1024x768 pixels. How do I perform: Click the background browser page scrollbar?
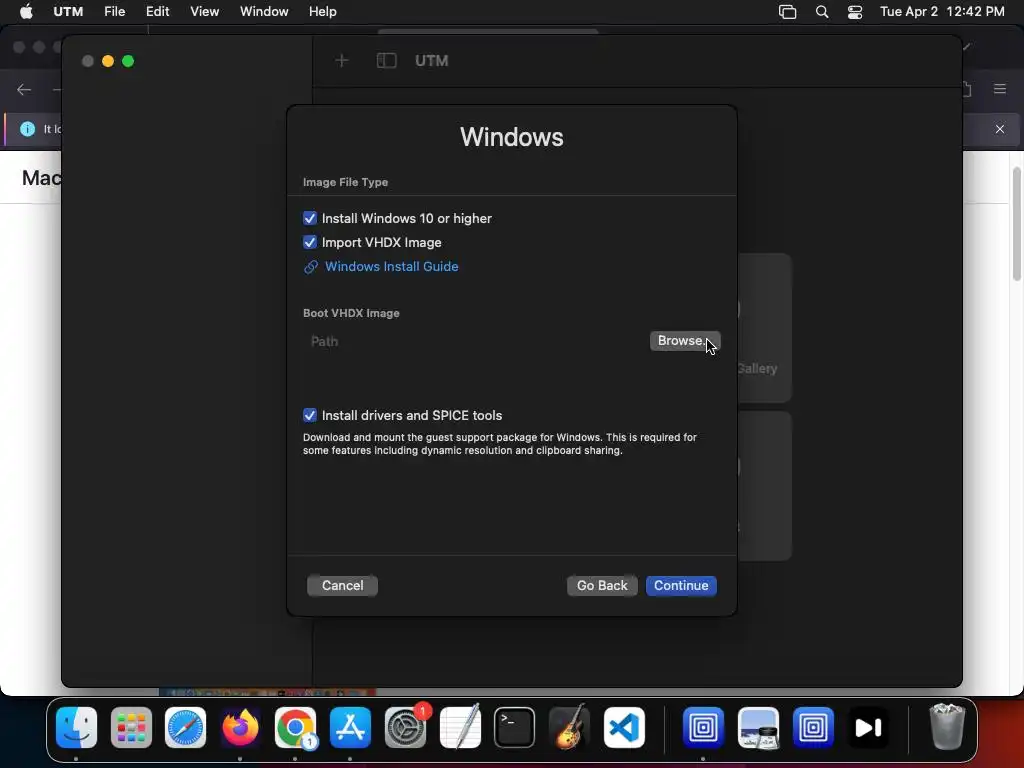coord(1016,224)
